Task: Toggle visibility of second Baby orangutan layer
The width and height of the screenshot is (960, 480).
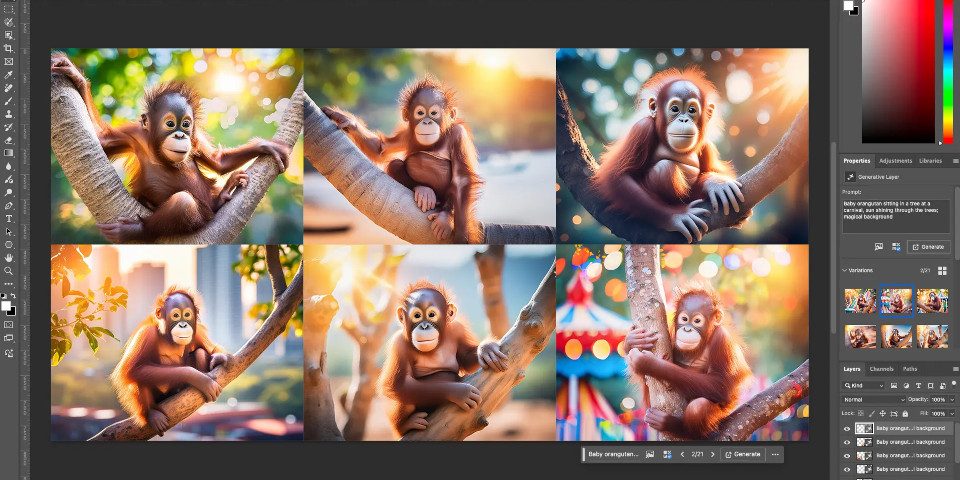Action: tap(847, 442)
